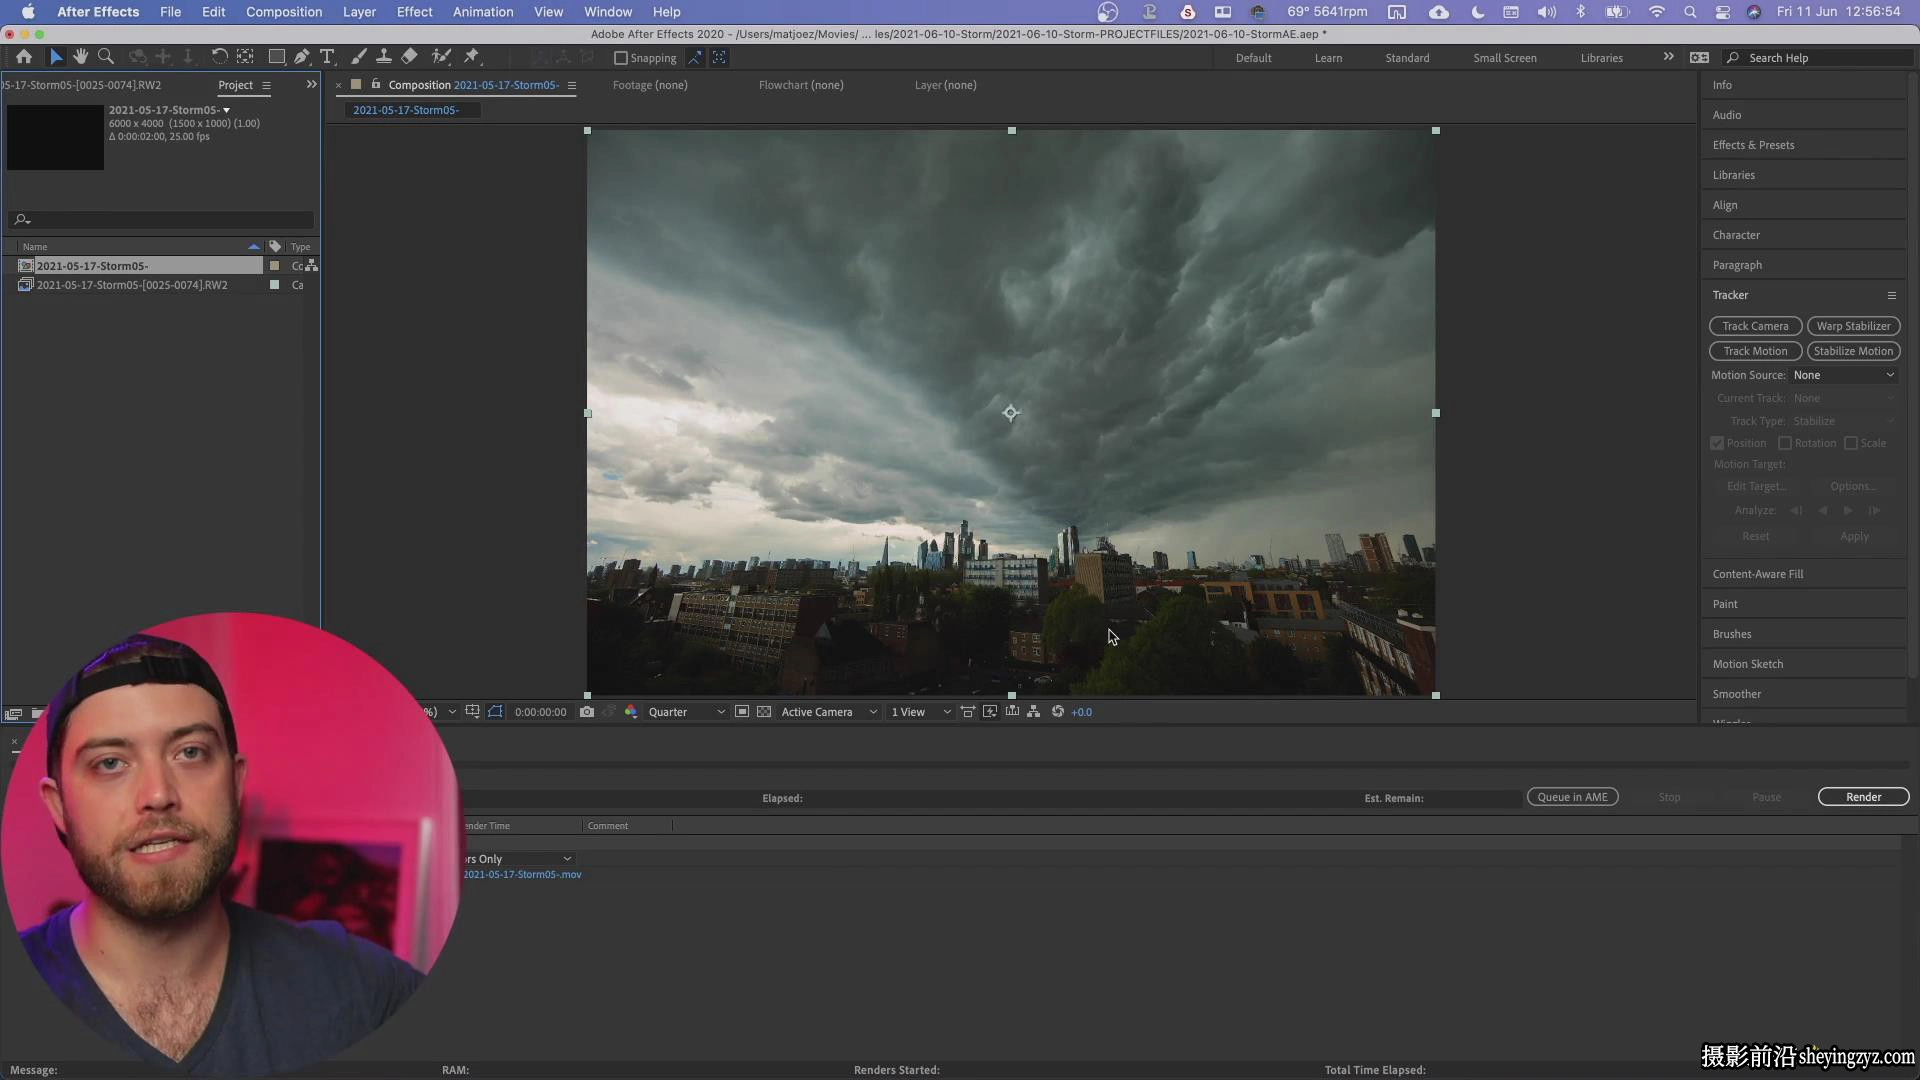Open the Motion Source dropdown
Screen dimensions: 1920x1080
1844,375
